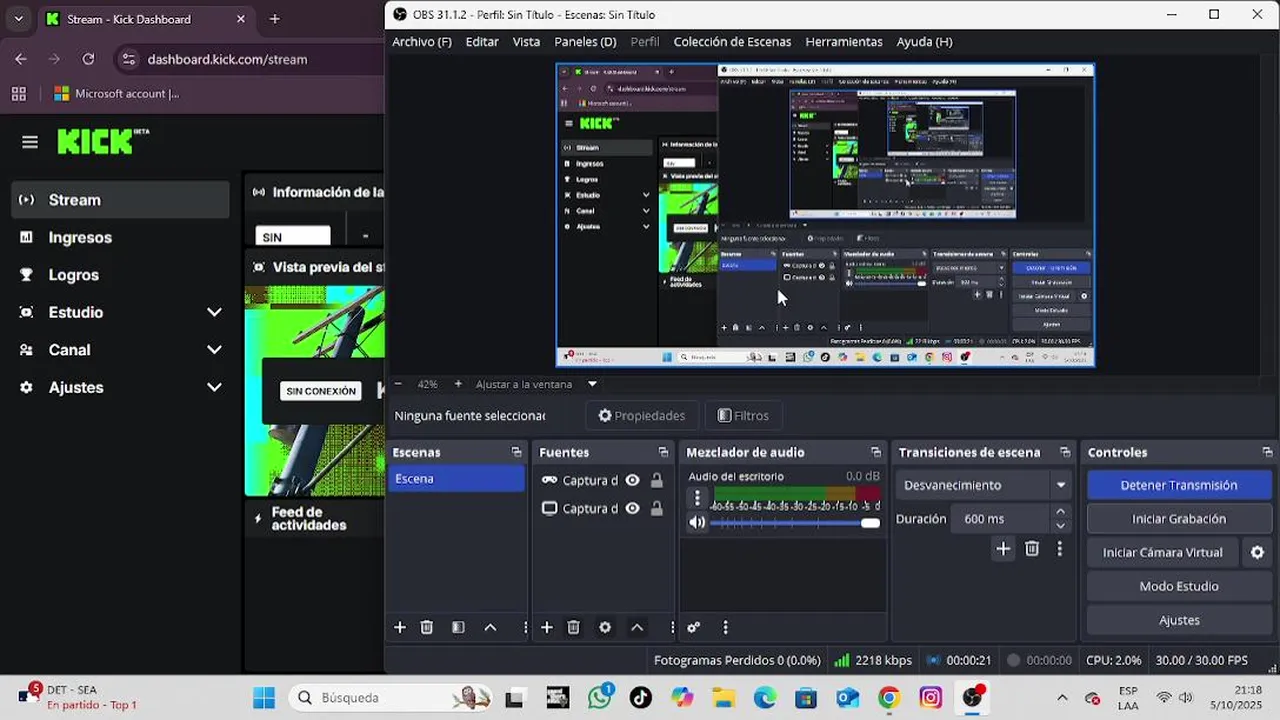1280x720 pixels.
Task: Open Archivo menu in OBS
Action: [422, 42]
